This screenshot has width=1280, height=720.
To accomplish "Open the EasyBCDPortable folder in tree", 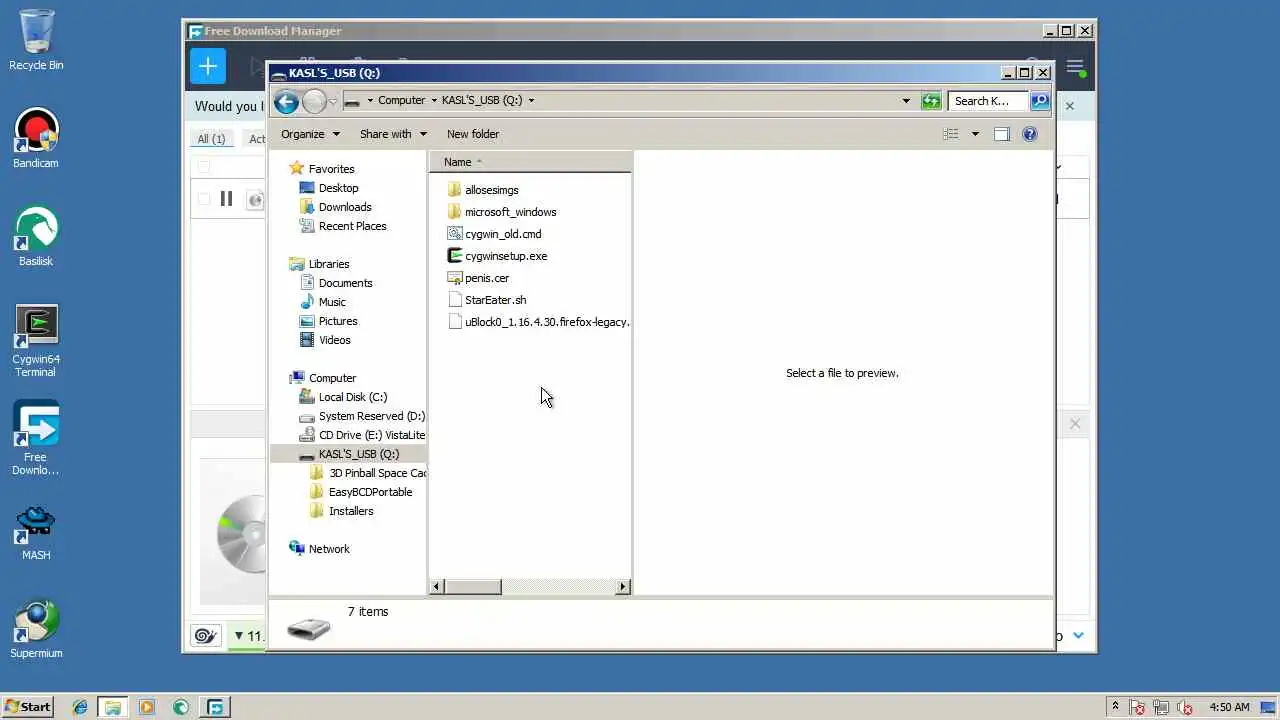I will (370, 492).
